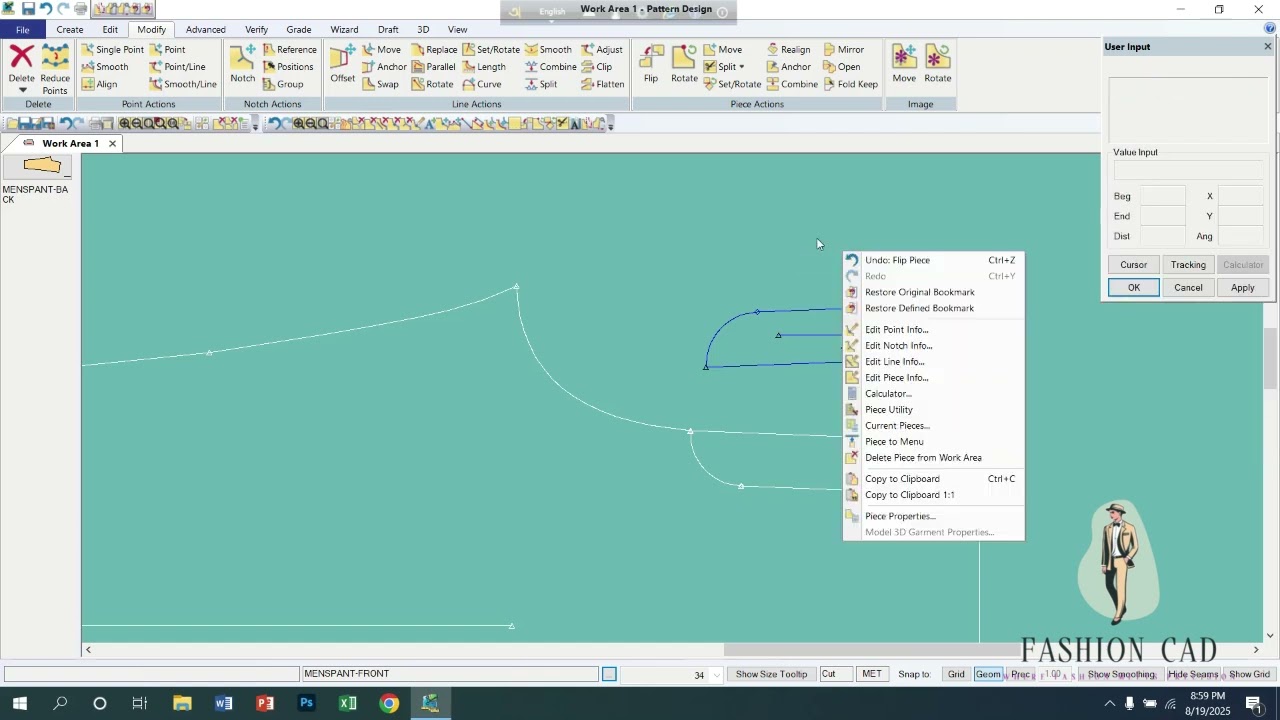This screenshot has height=720, width=1280.
Task: Open the size 34 dropdown
Action: click(x=715, y=675)
